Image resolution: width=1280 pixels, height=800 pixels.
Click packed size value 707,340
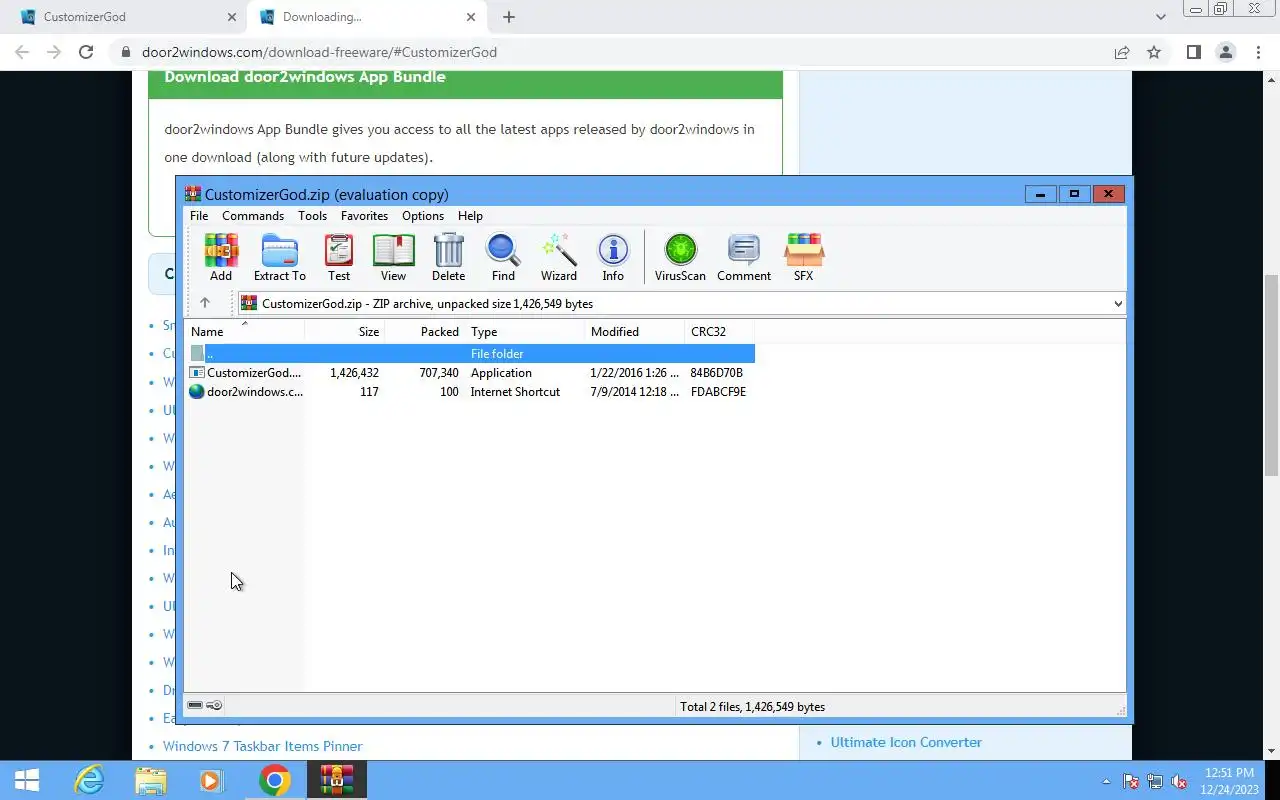pyautogui.click(x=439, y=373)
